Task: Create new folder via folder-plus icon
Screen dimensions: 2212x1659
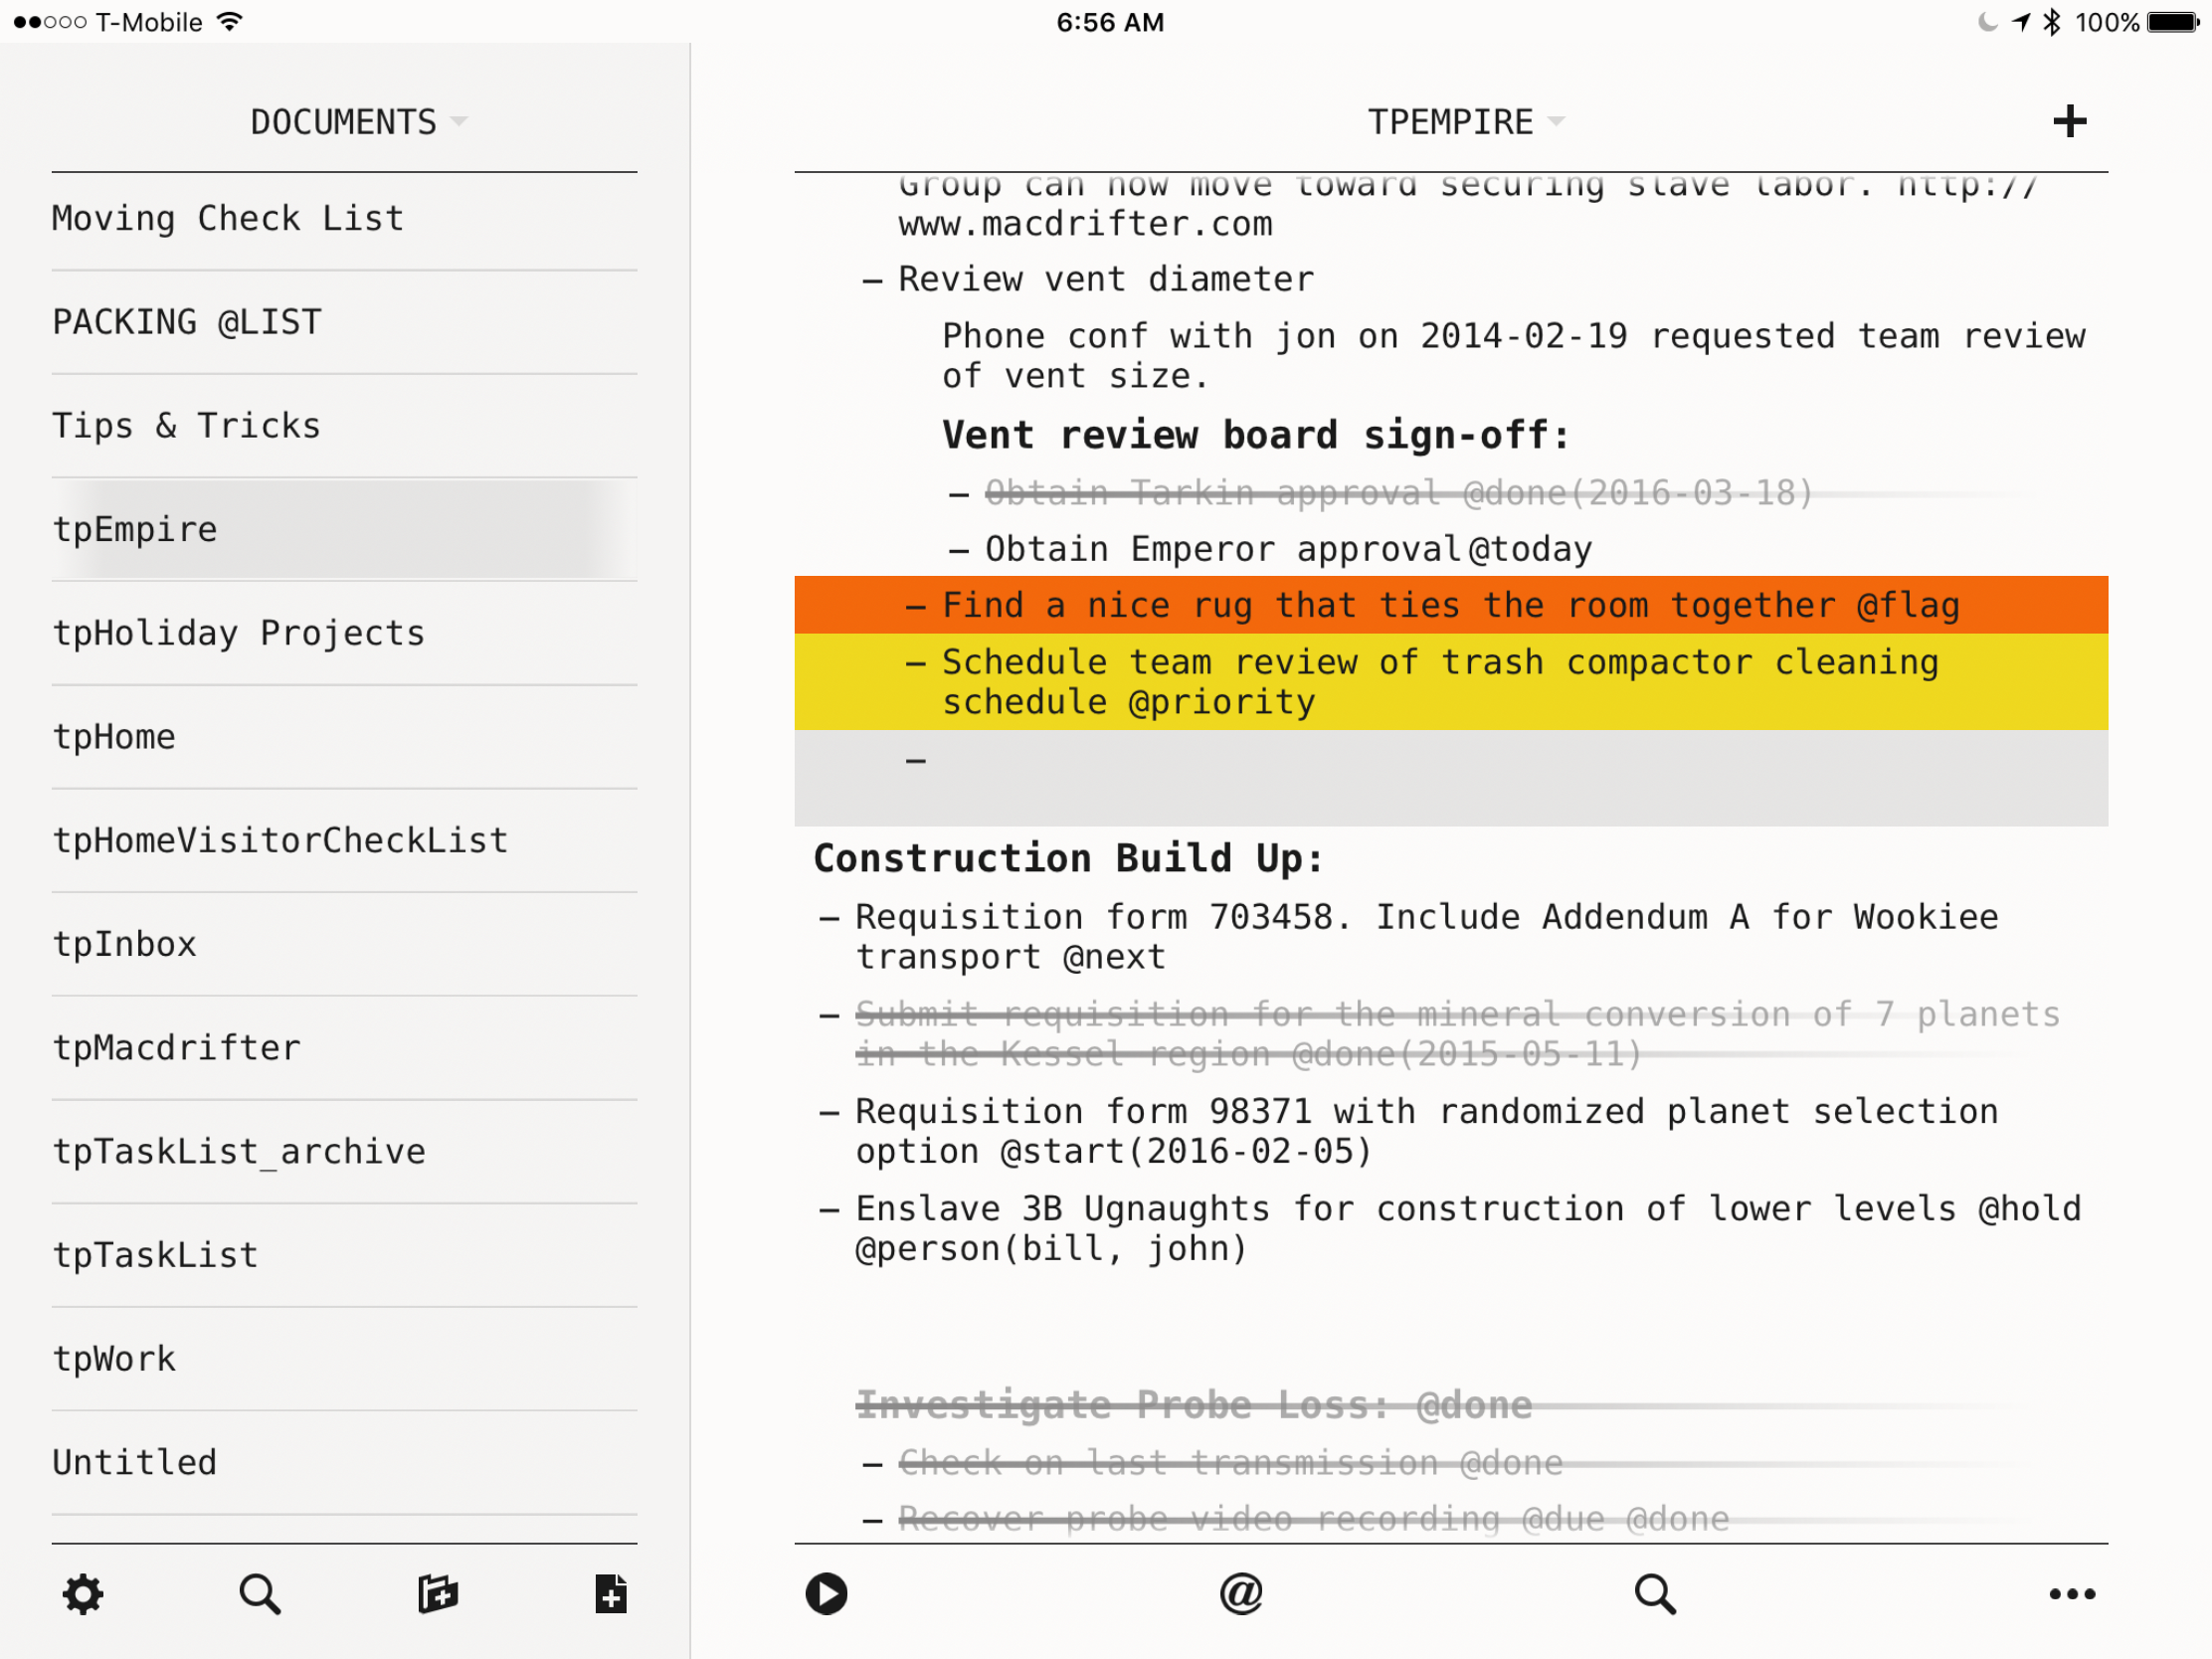Action: coord(437,1594)
